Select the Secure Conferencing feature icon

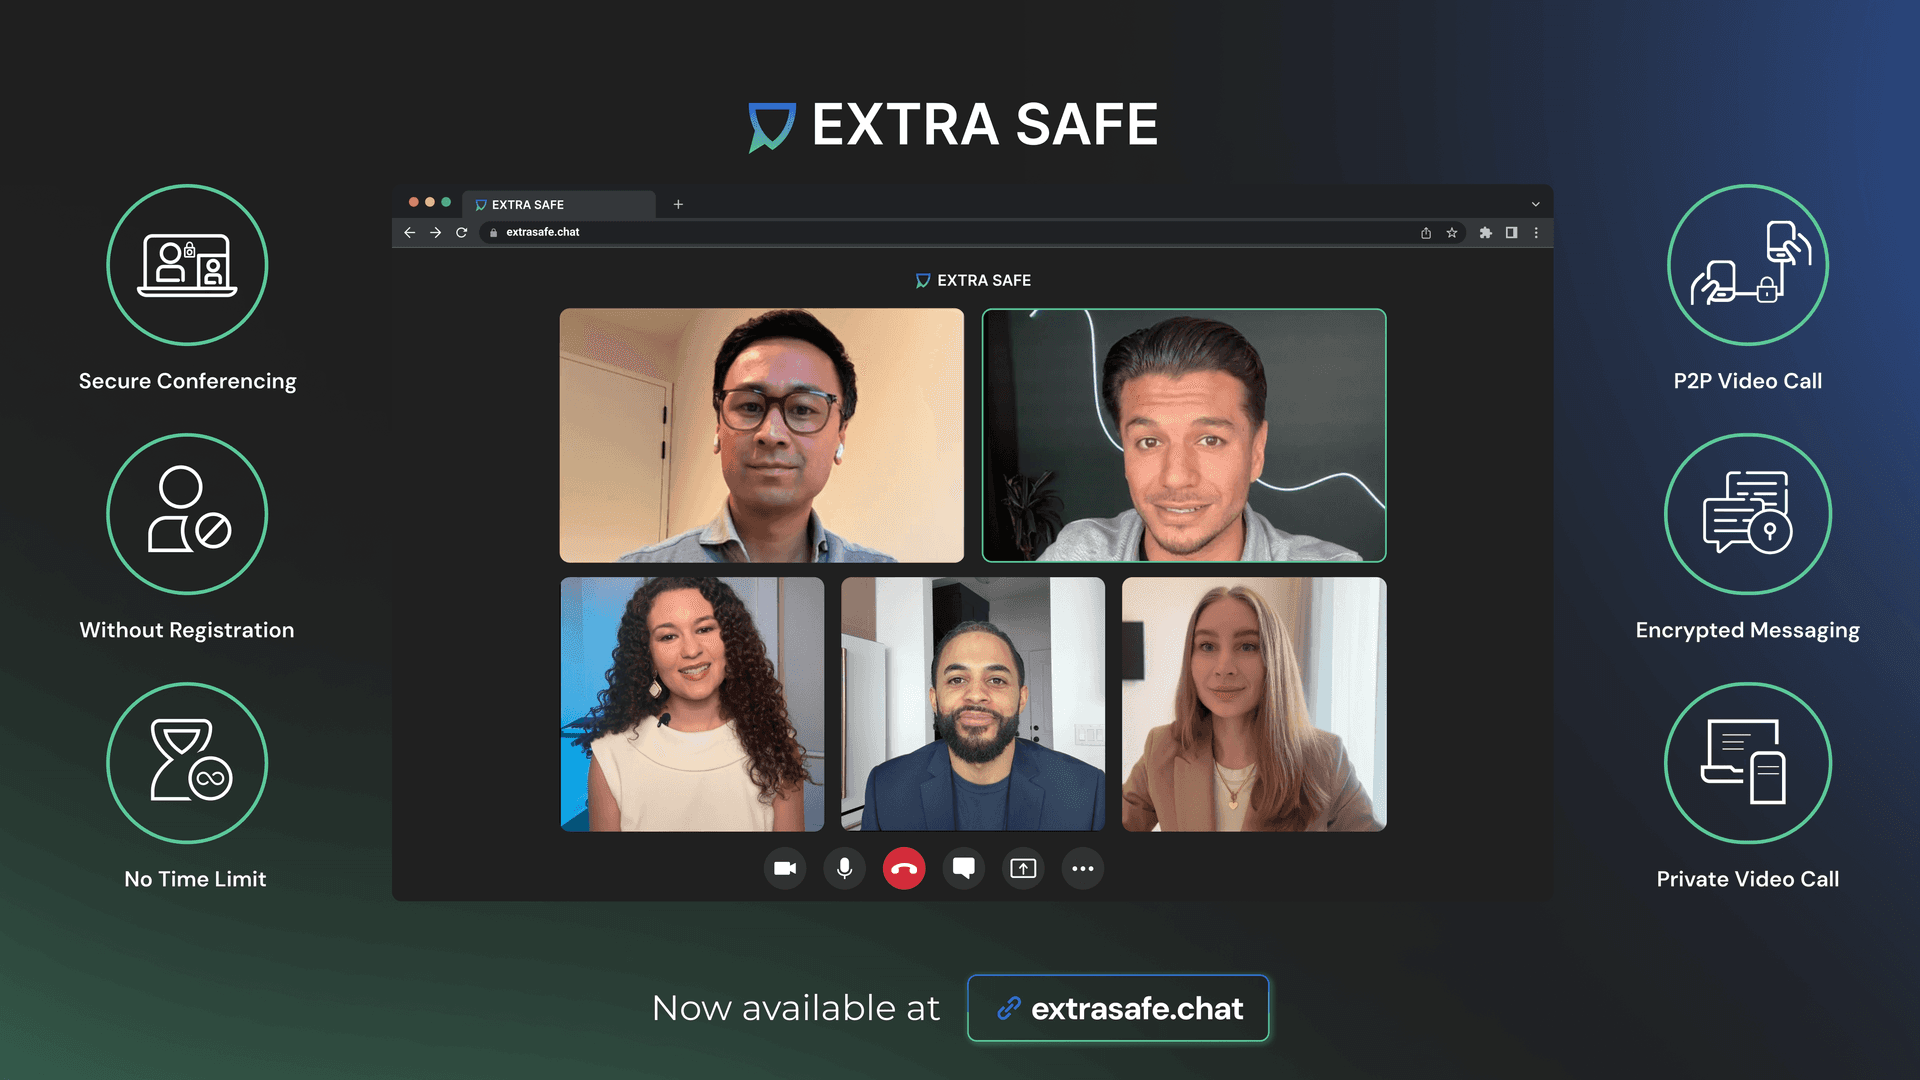[x=187, y=264]
